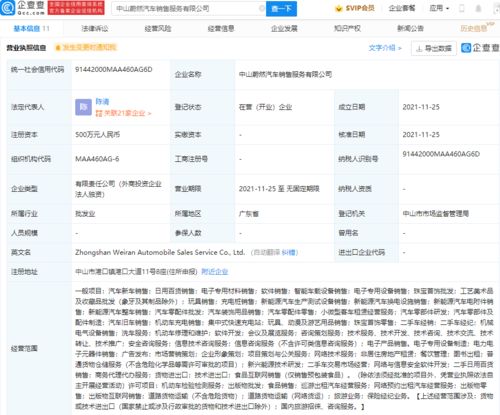Open the SVIP会员 link
This screenshot has width=500, height=415.
click(x=360, y=8)
